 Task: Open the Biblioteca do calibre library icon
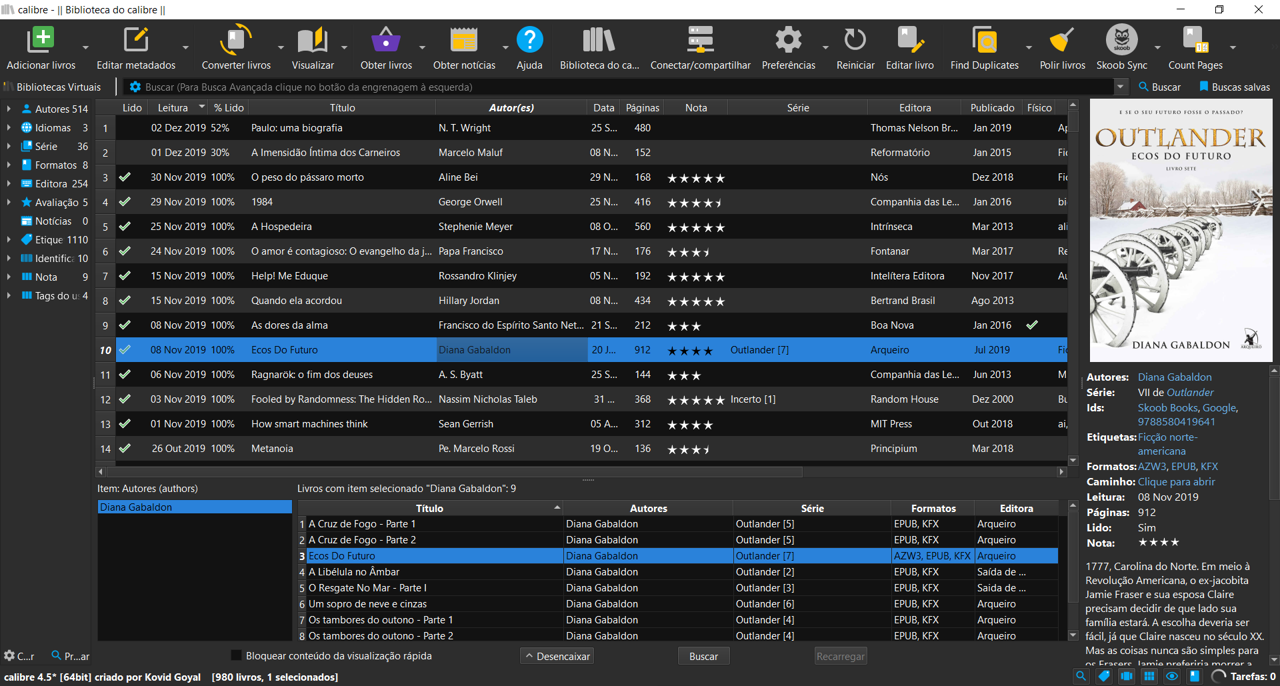click(x=599, y=41)
